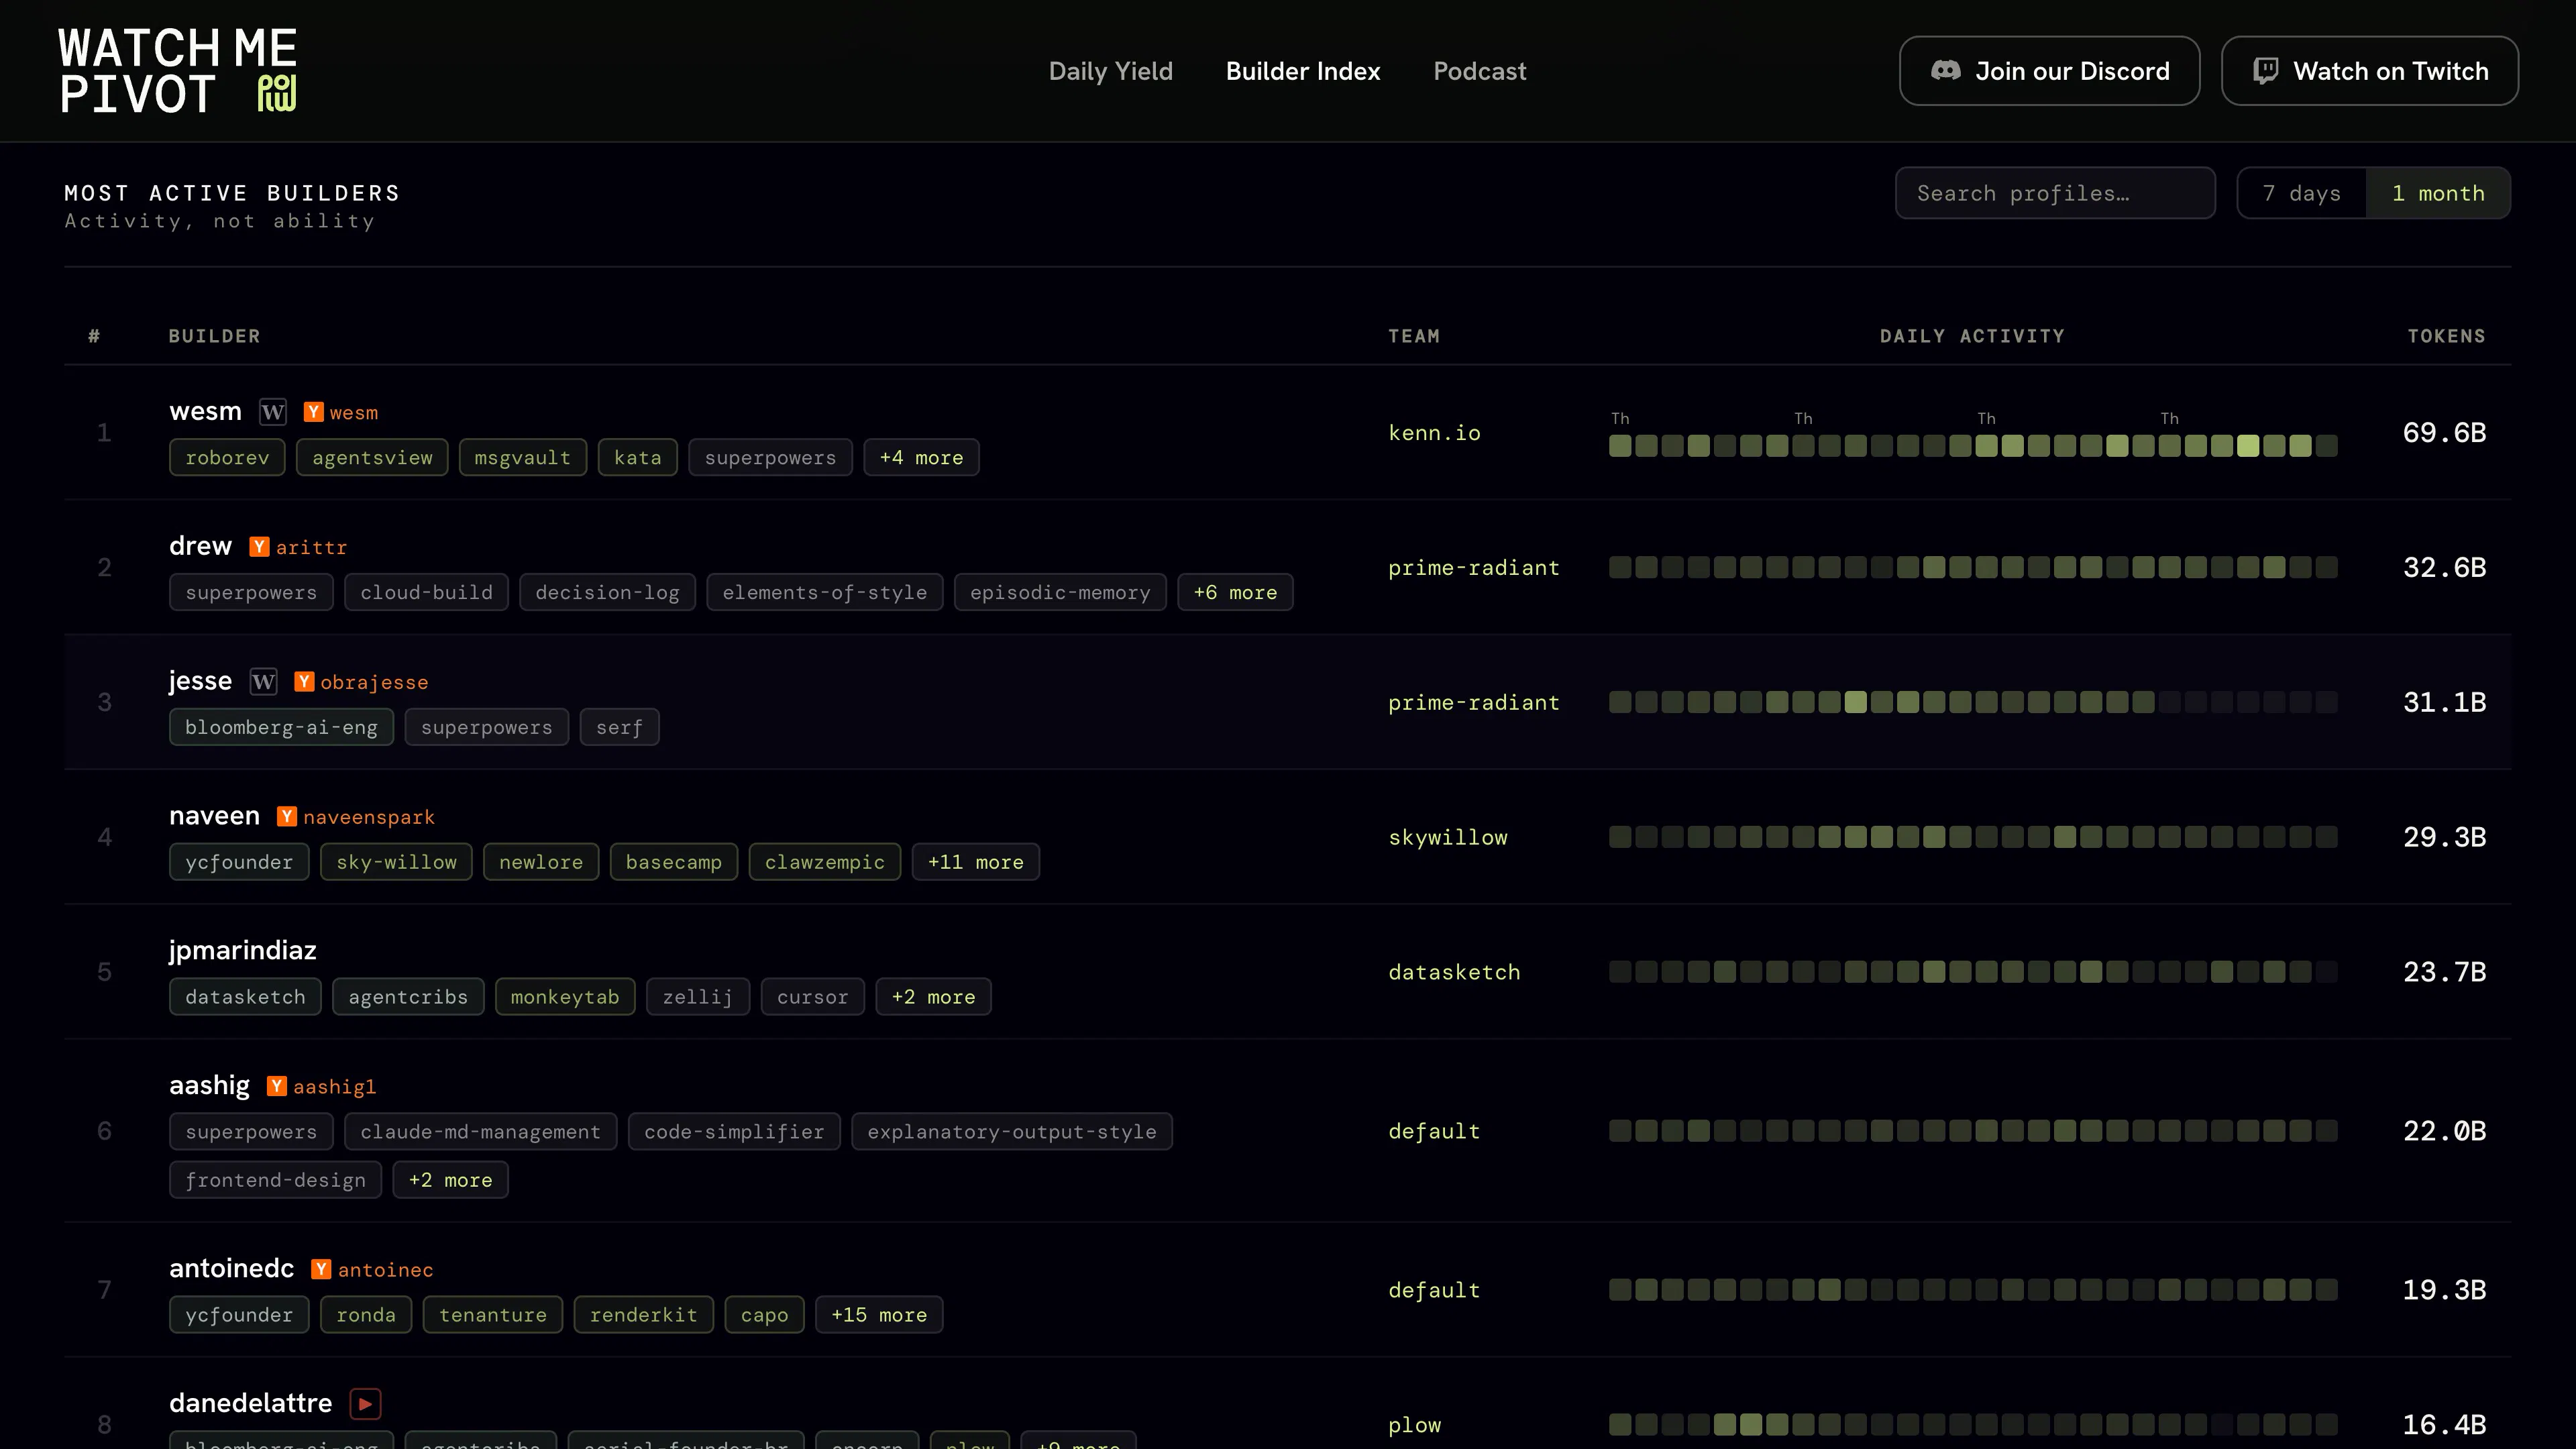Open the skywillow team link
The height and width of the screenshot is (1449, 2576).
[x=1447, y=838]
